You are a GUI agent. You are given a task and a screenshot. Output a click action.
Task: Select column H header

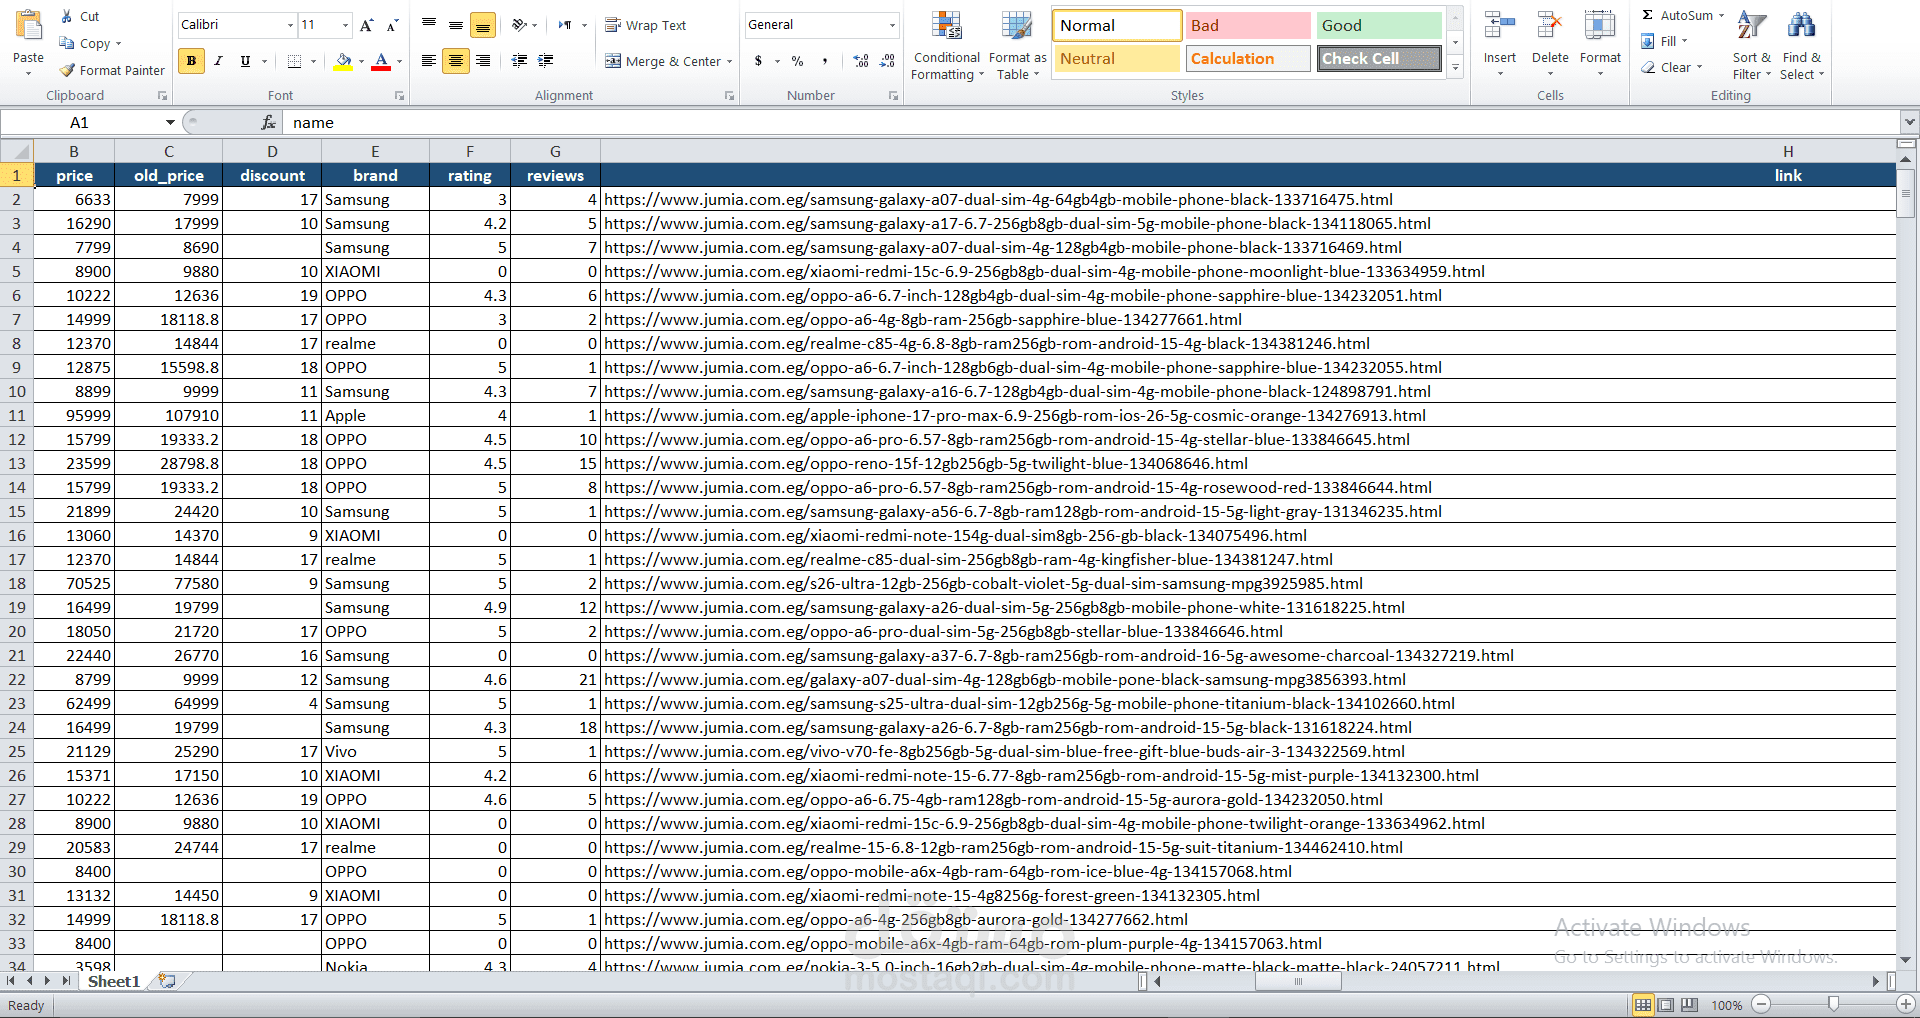pyautogui.click(x=1788, y=151)
